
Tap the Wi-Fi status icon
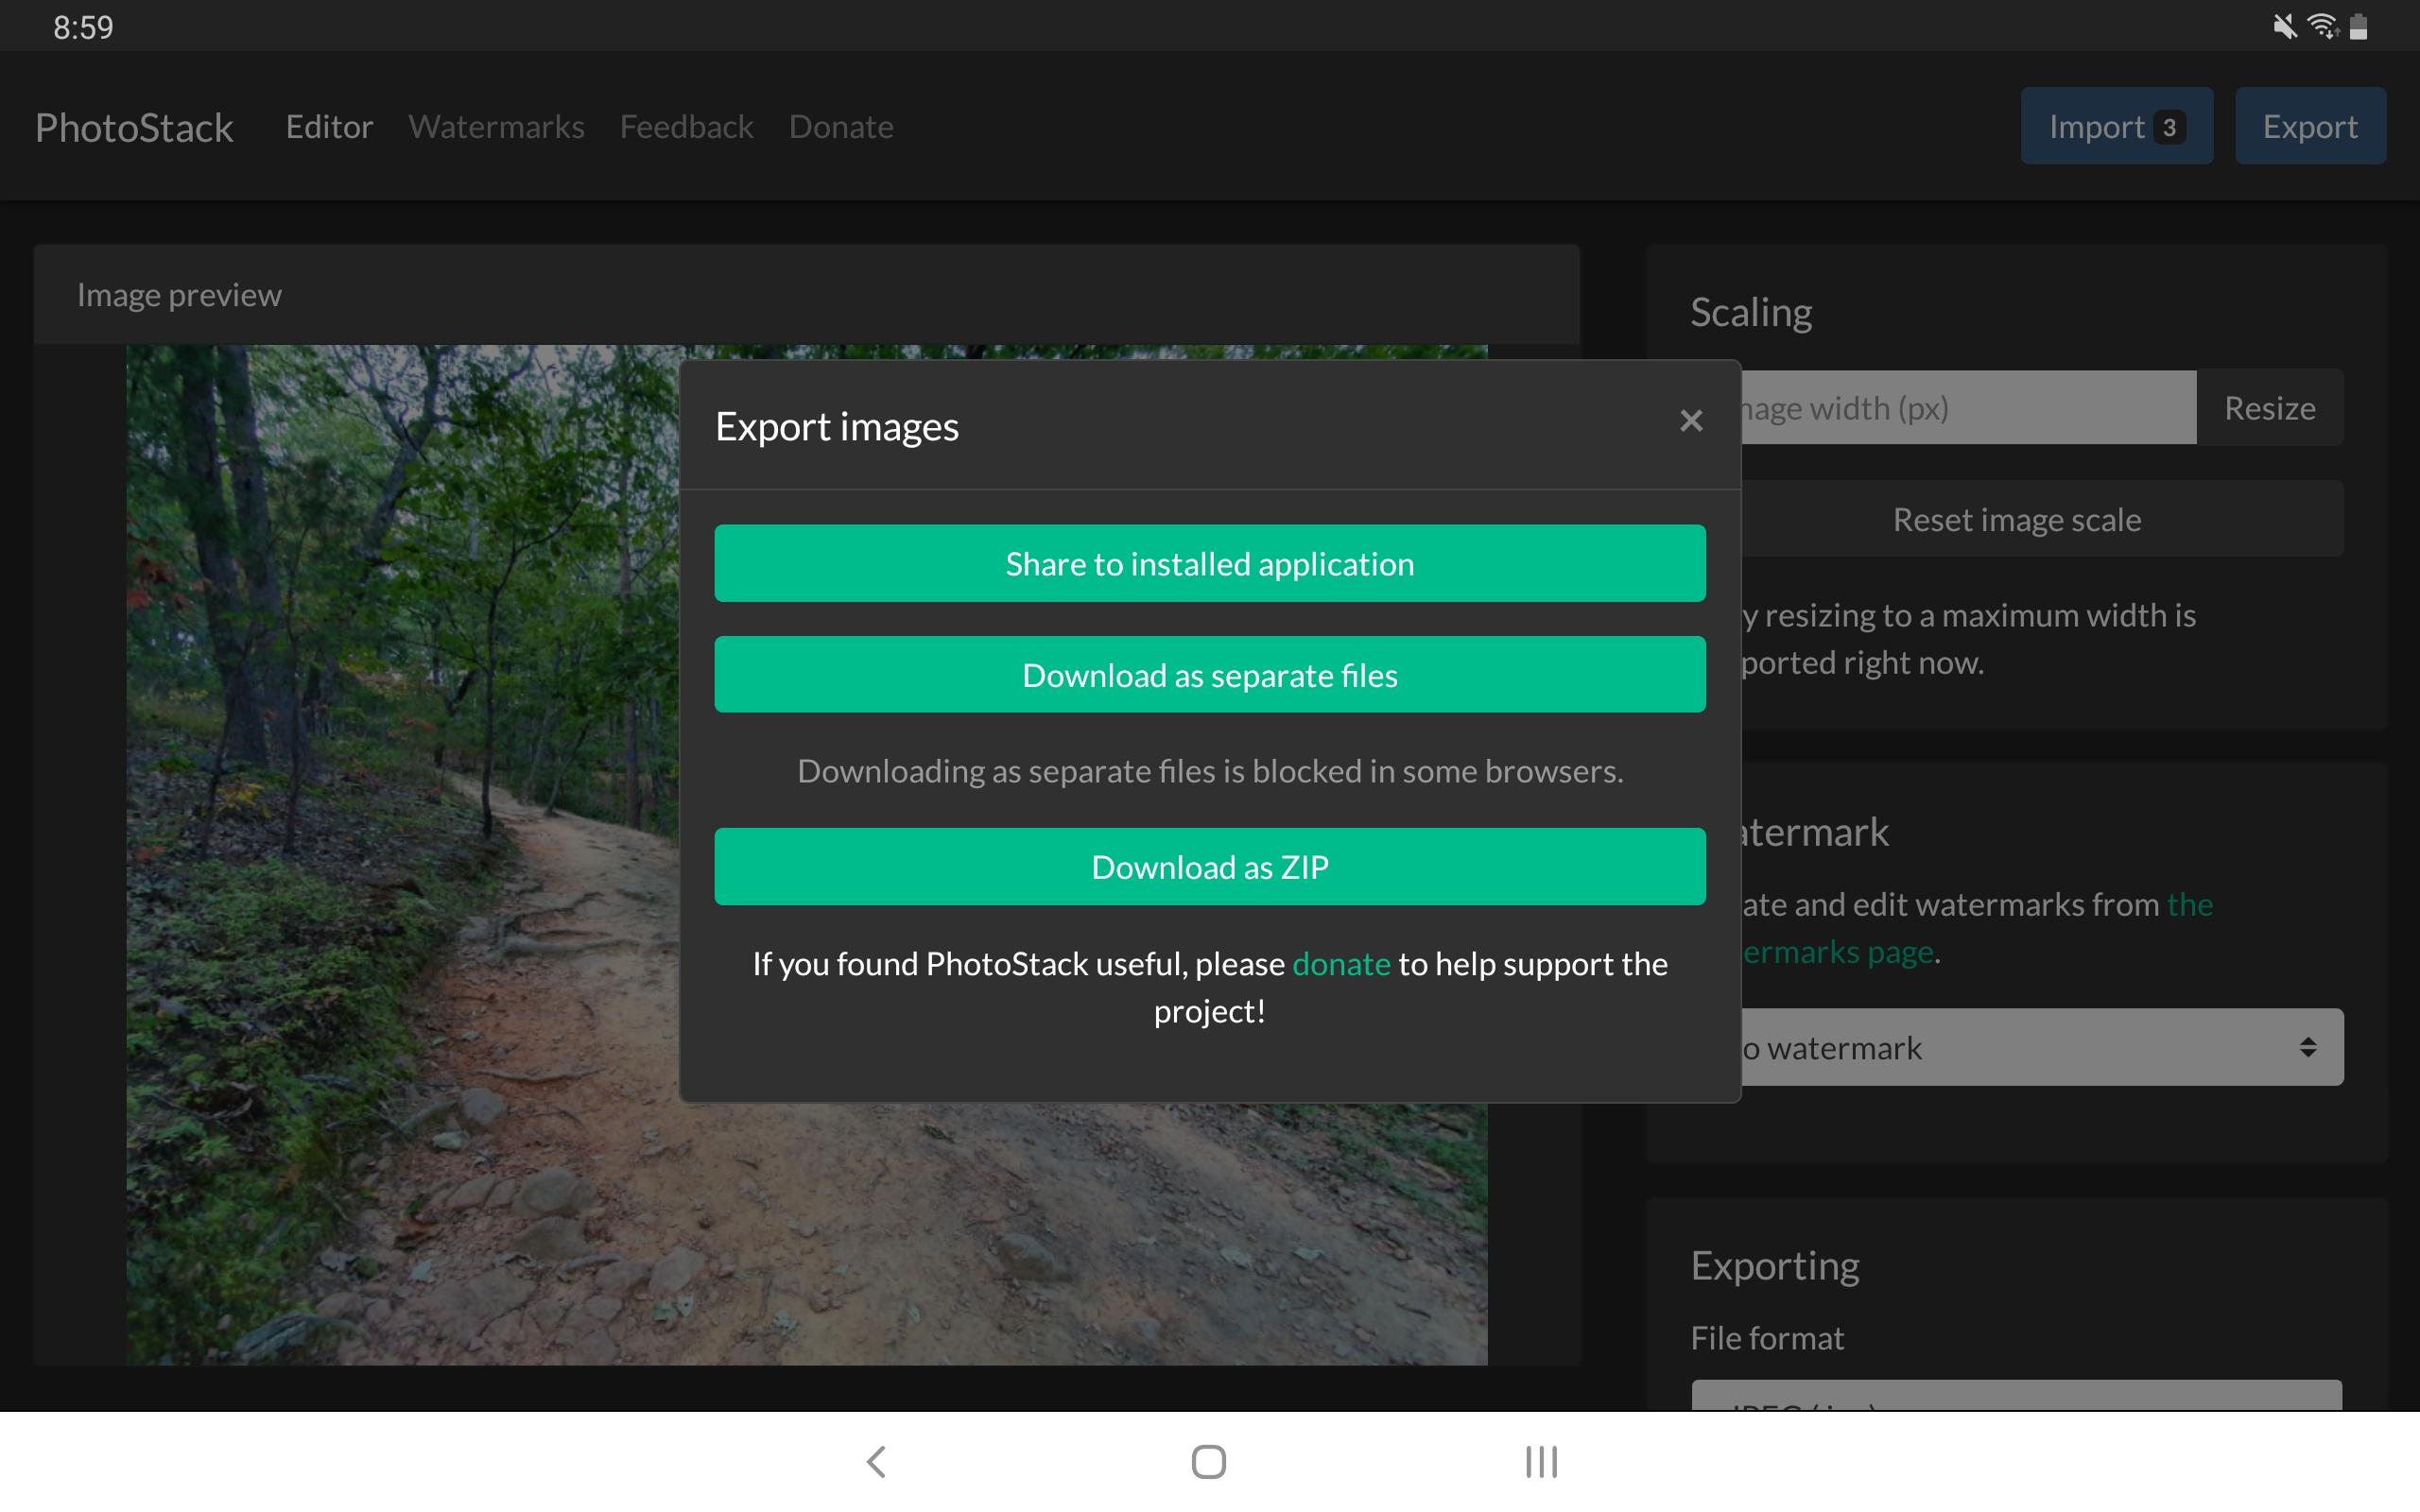point(2323,26)
